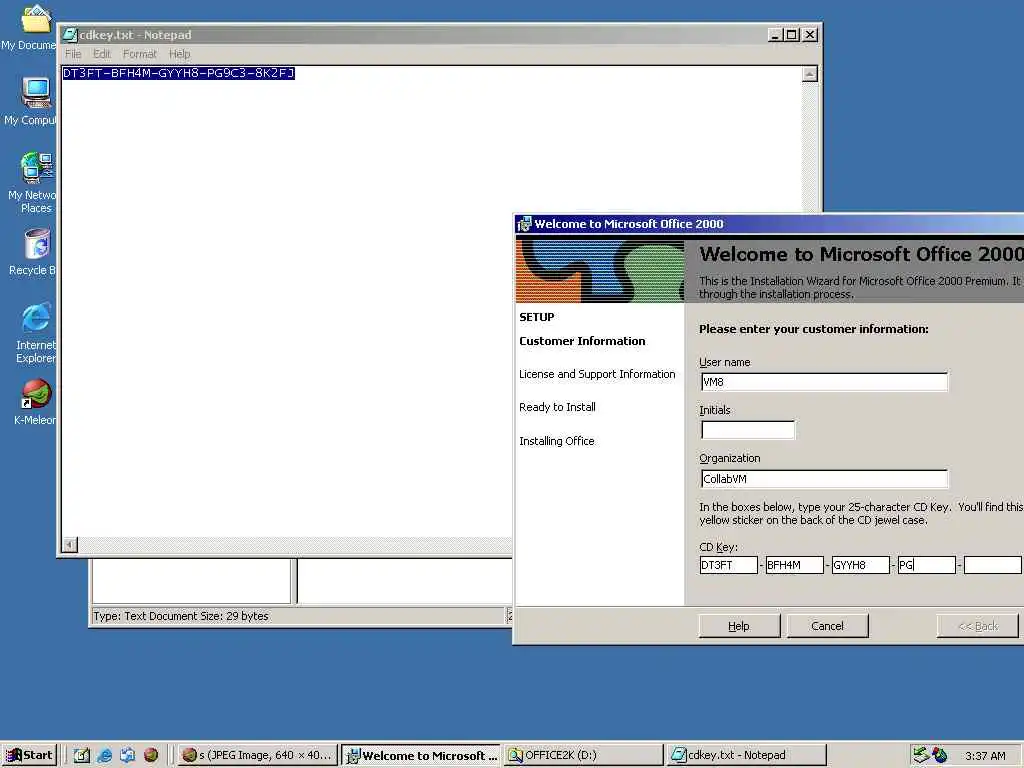Click License and Support Information step
1024x768 pixels.
597,374
